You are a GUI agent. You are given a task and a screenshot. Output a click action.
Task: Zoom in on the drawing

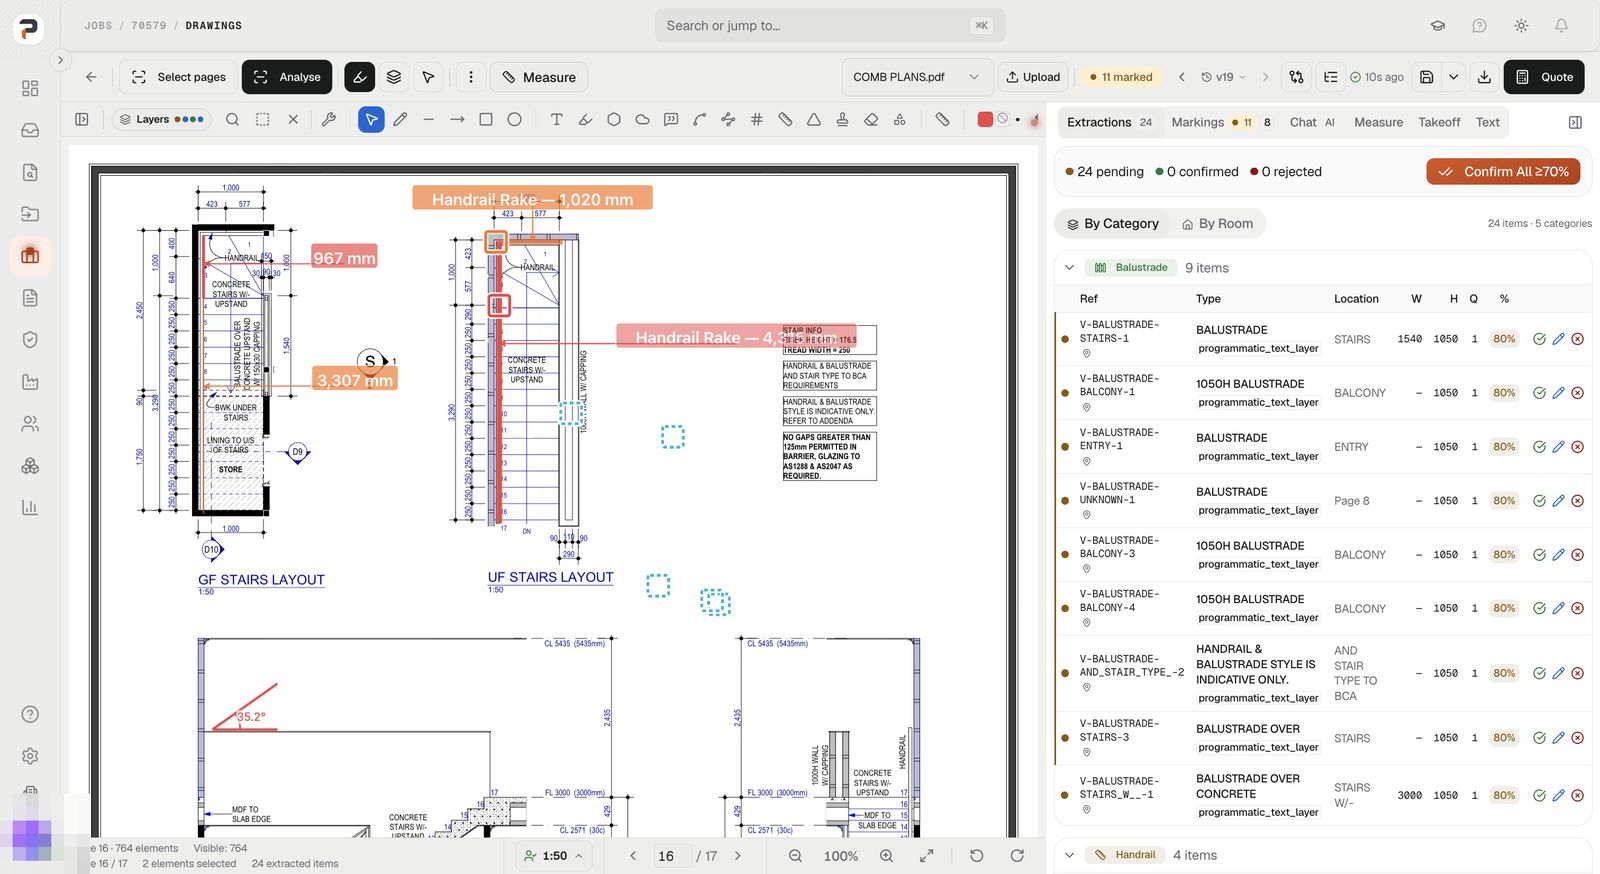pyautogui.click(x=886, y=856)
